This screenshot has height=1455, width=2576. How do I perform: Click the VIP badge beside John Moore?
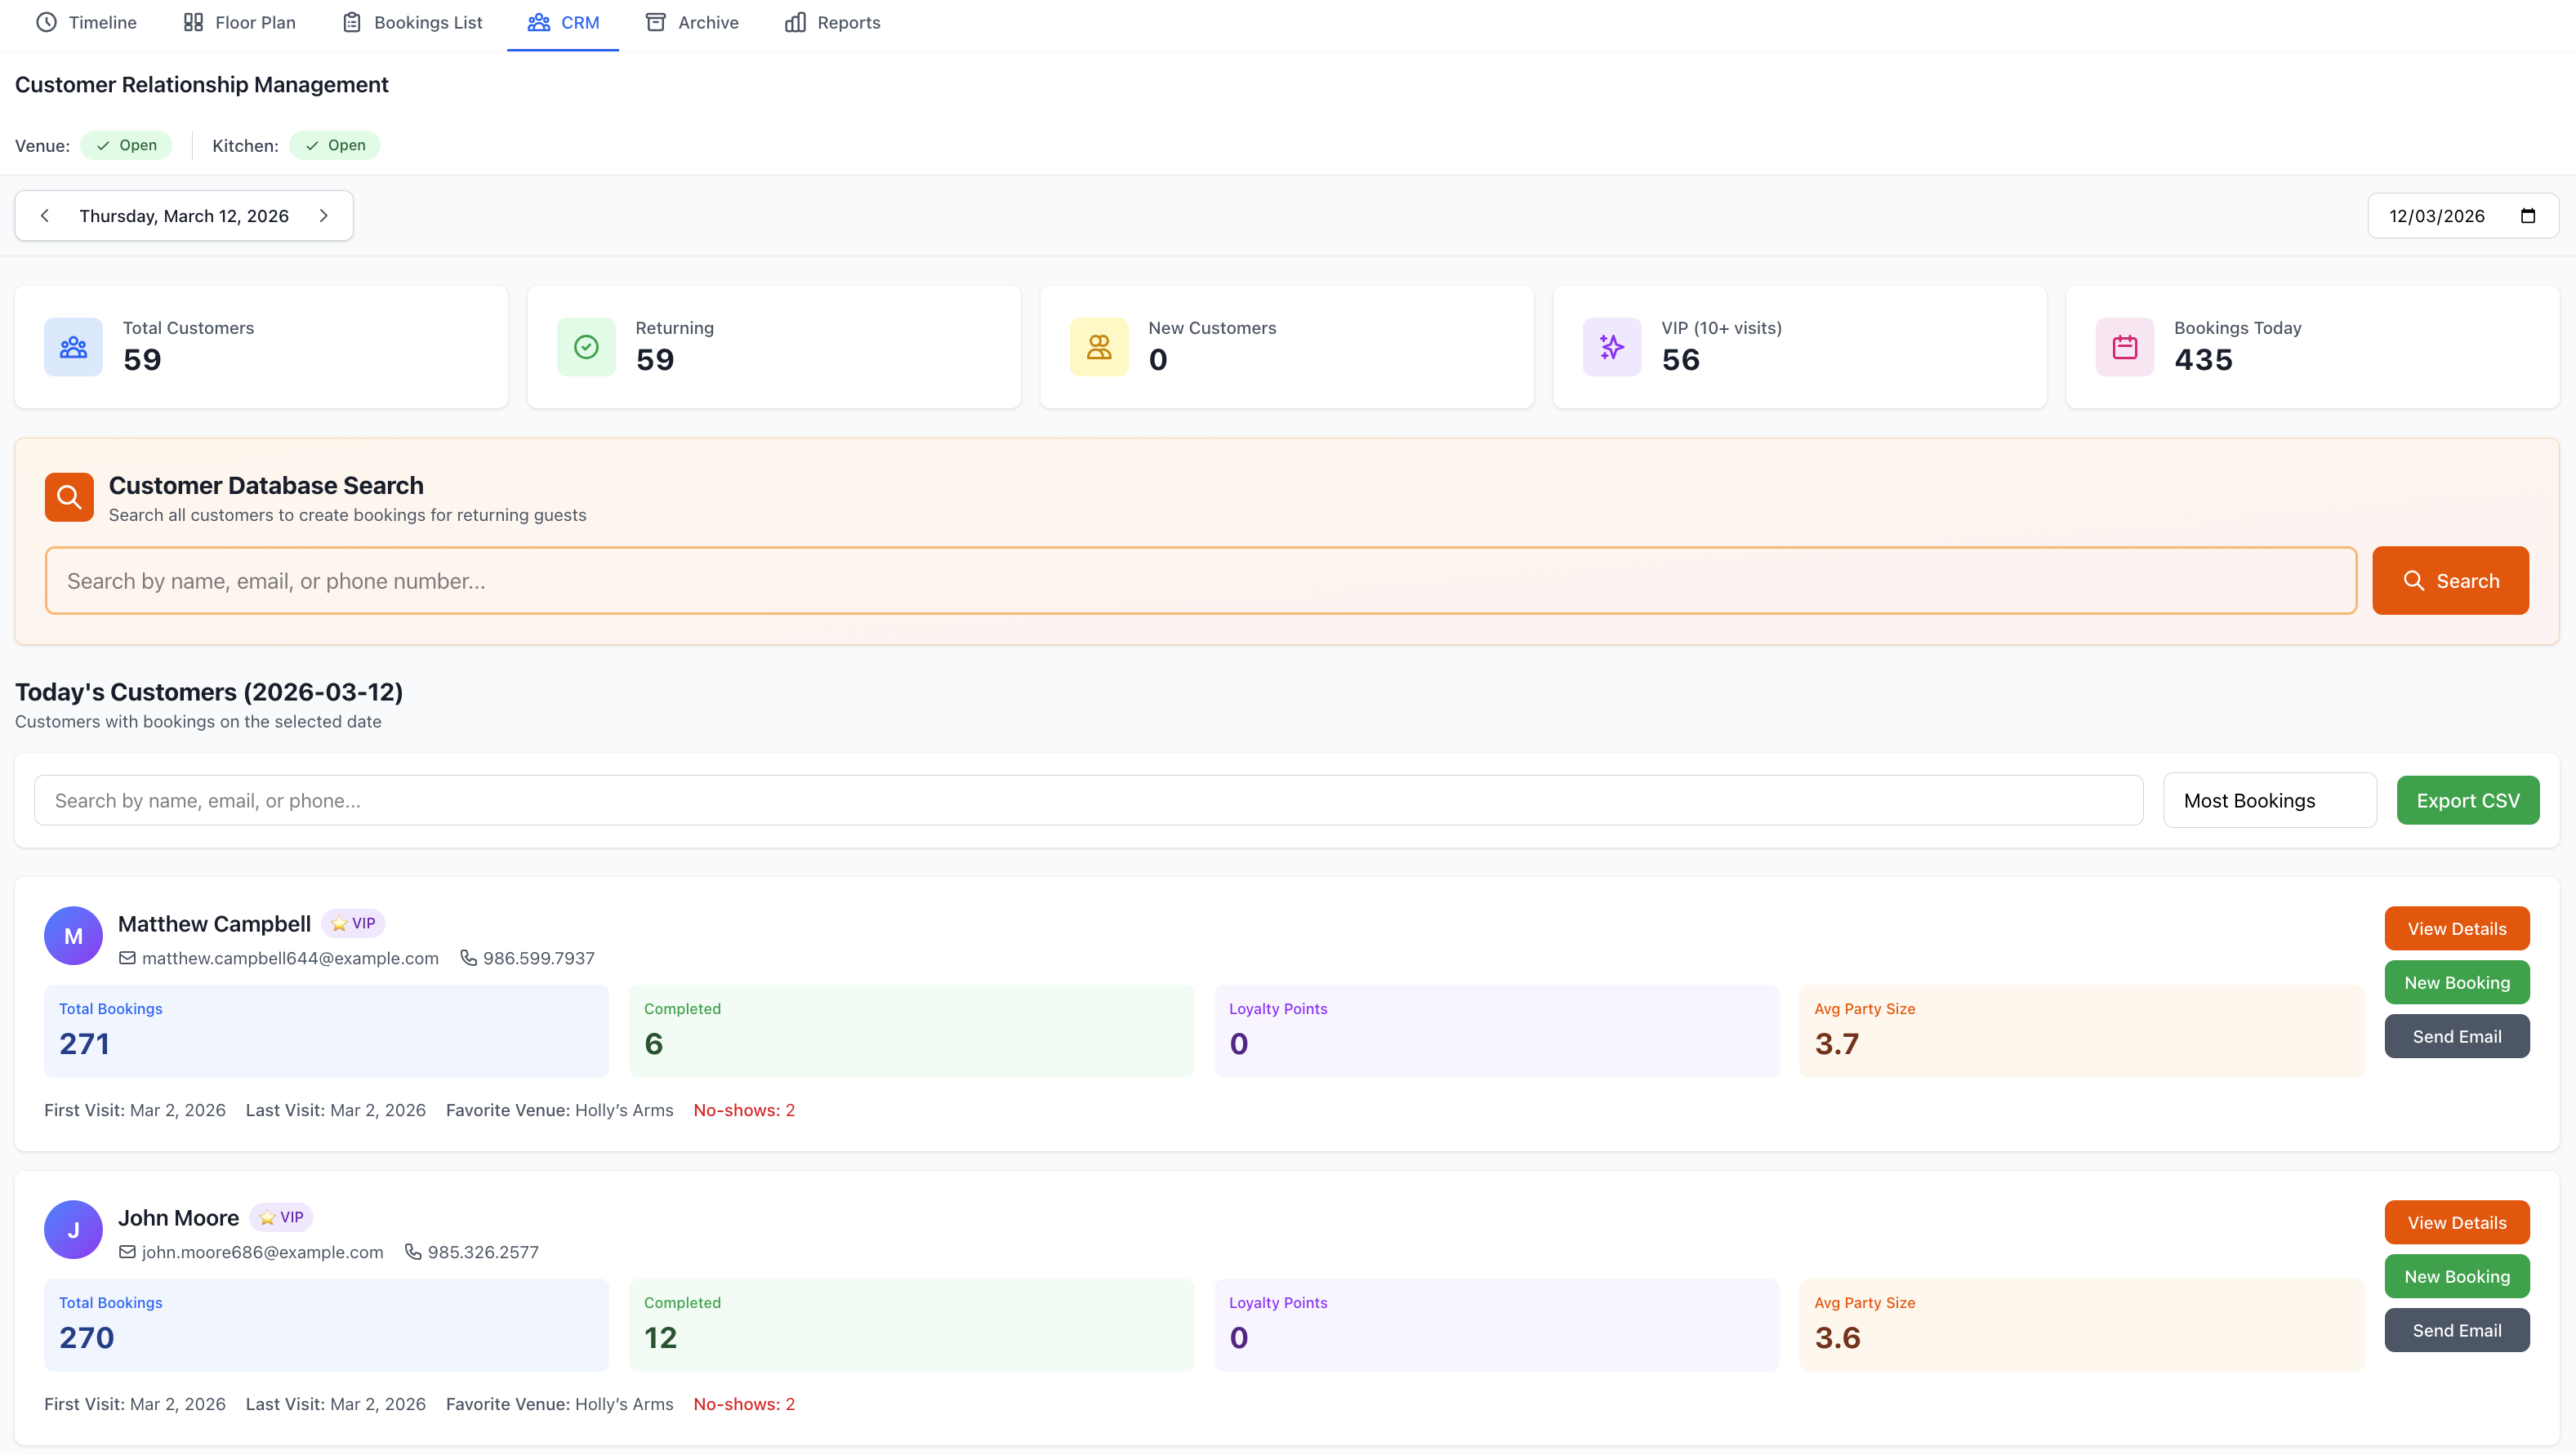click(281, 1217)
